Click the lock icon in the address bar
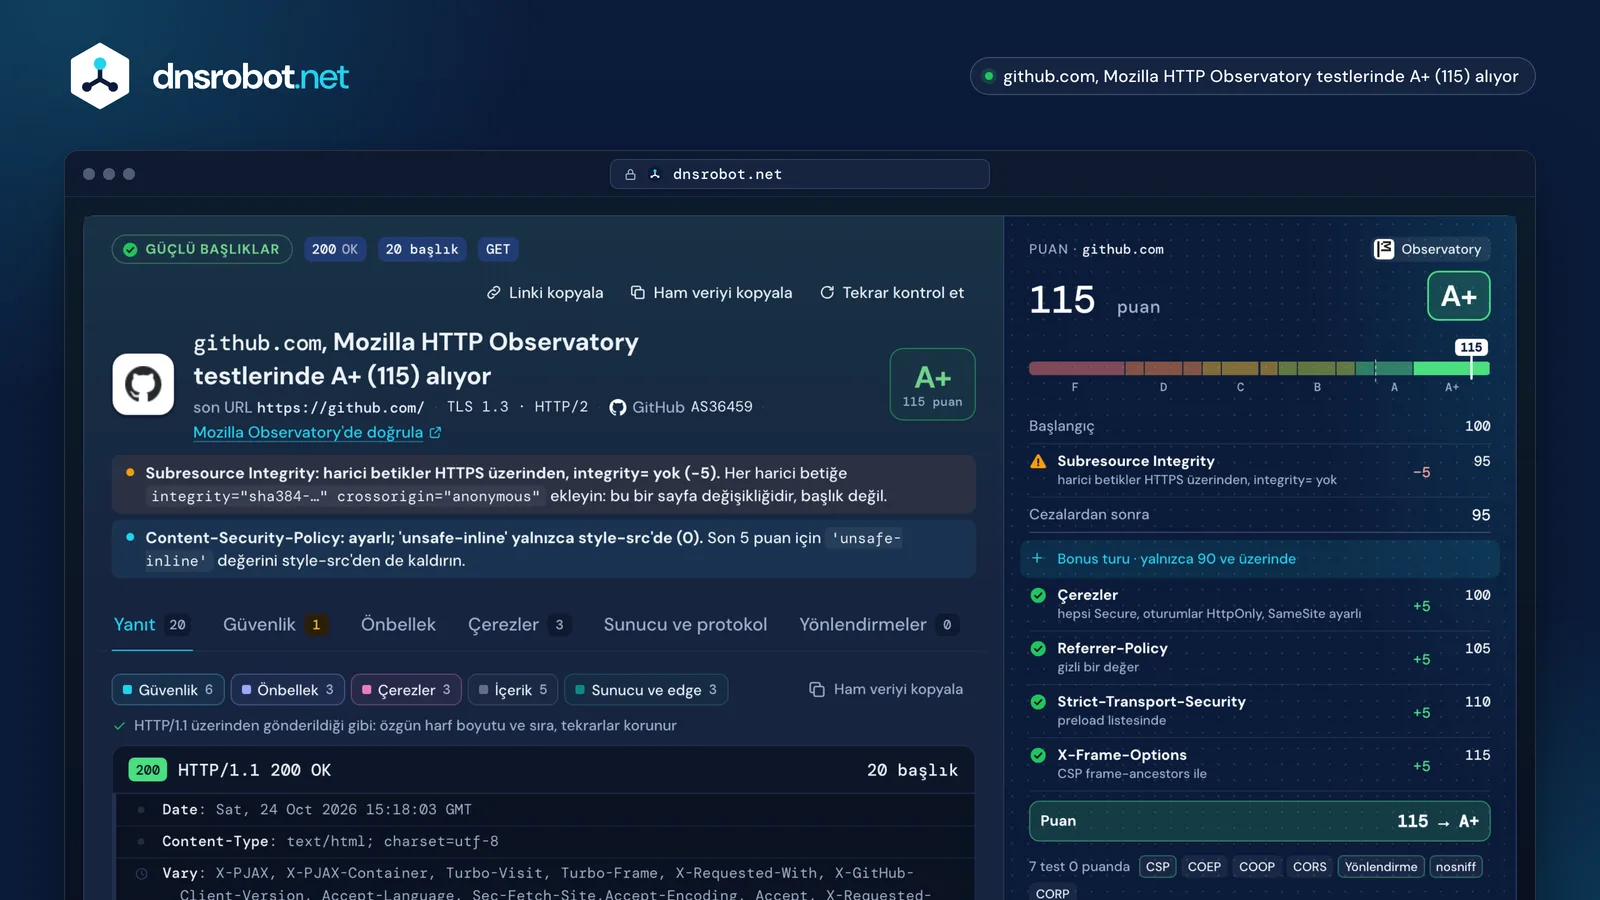This screenshot has height=900, width=1600. 630,174
